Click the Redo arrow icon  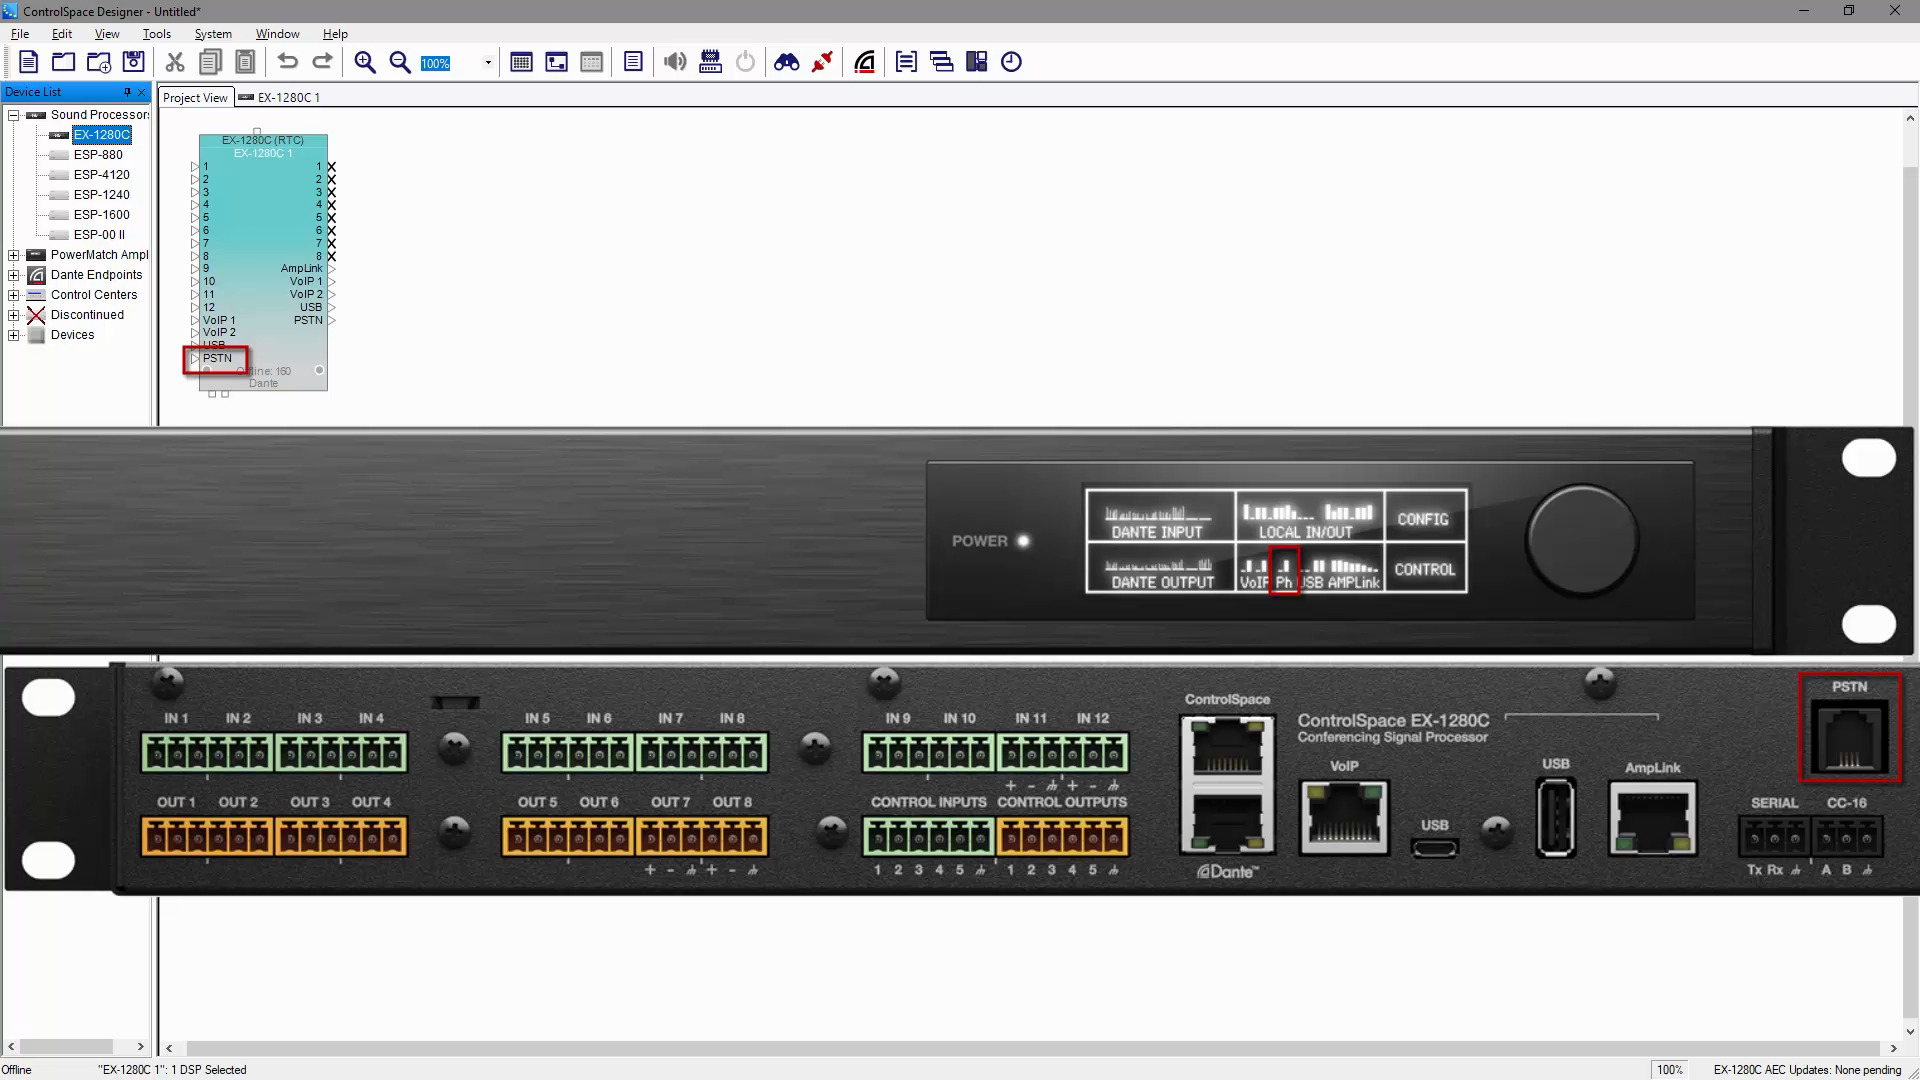(x=322, y=62)
